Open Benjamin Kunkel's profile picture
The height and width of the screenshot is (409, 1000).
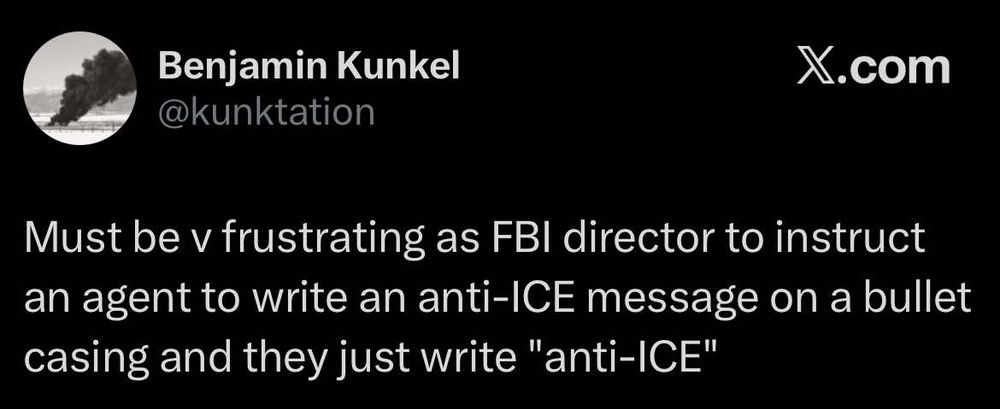(x=80, y=89)
